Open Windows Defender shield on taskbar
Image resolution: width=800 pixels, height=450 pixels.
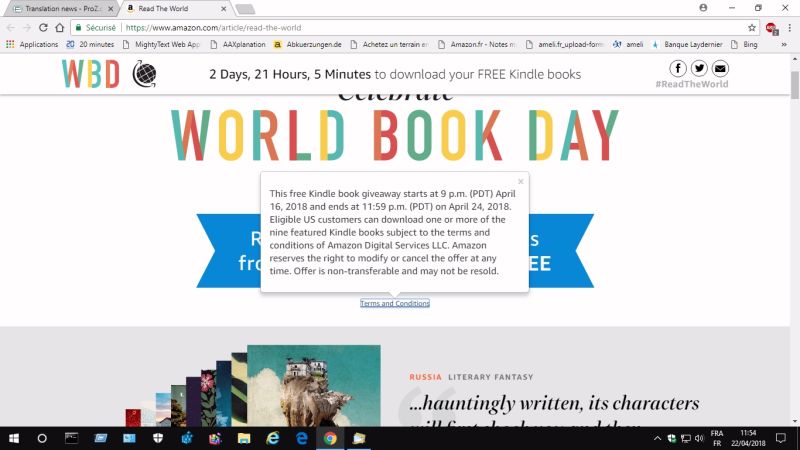tap(158, 438)
